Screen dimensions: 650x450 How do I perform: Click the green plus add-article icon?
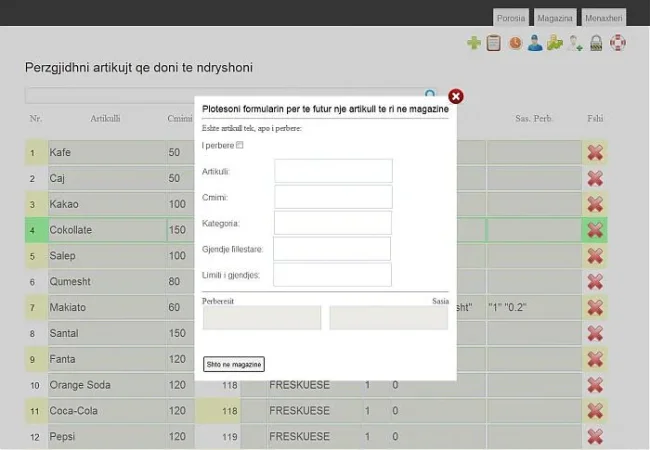click(474, 43)
